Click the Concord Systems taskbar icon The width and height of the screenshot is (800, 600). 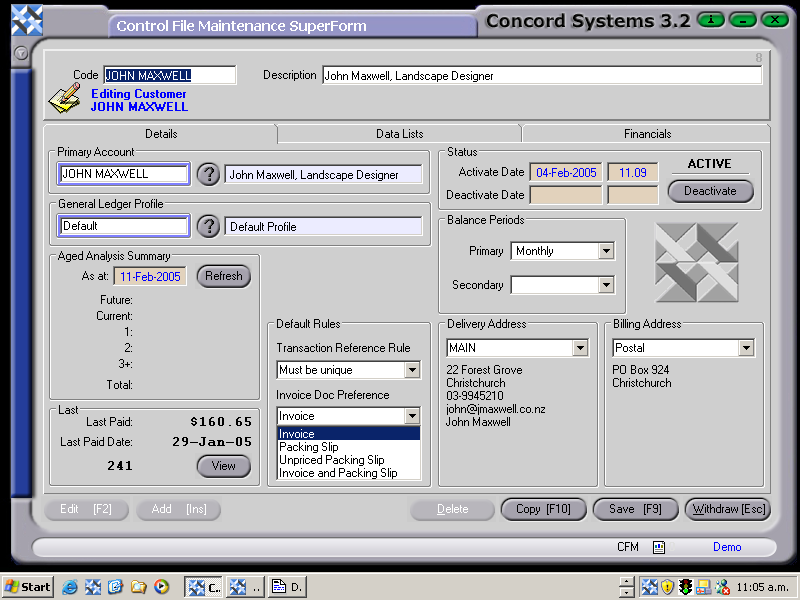204,586
